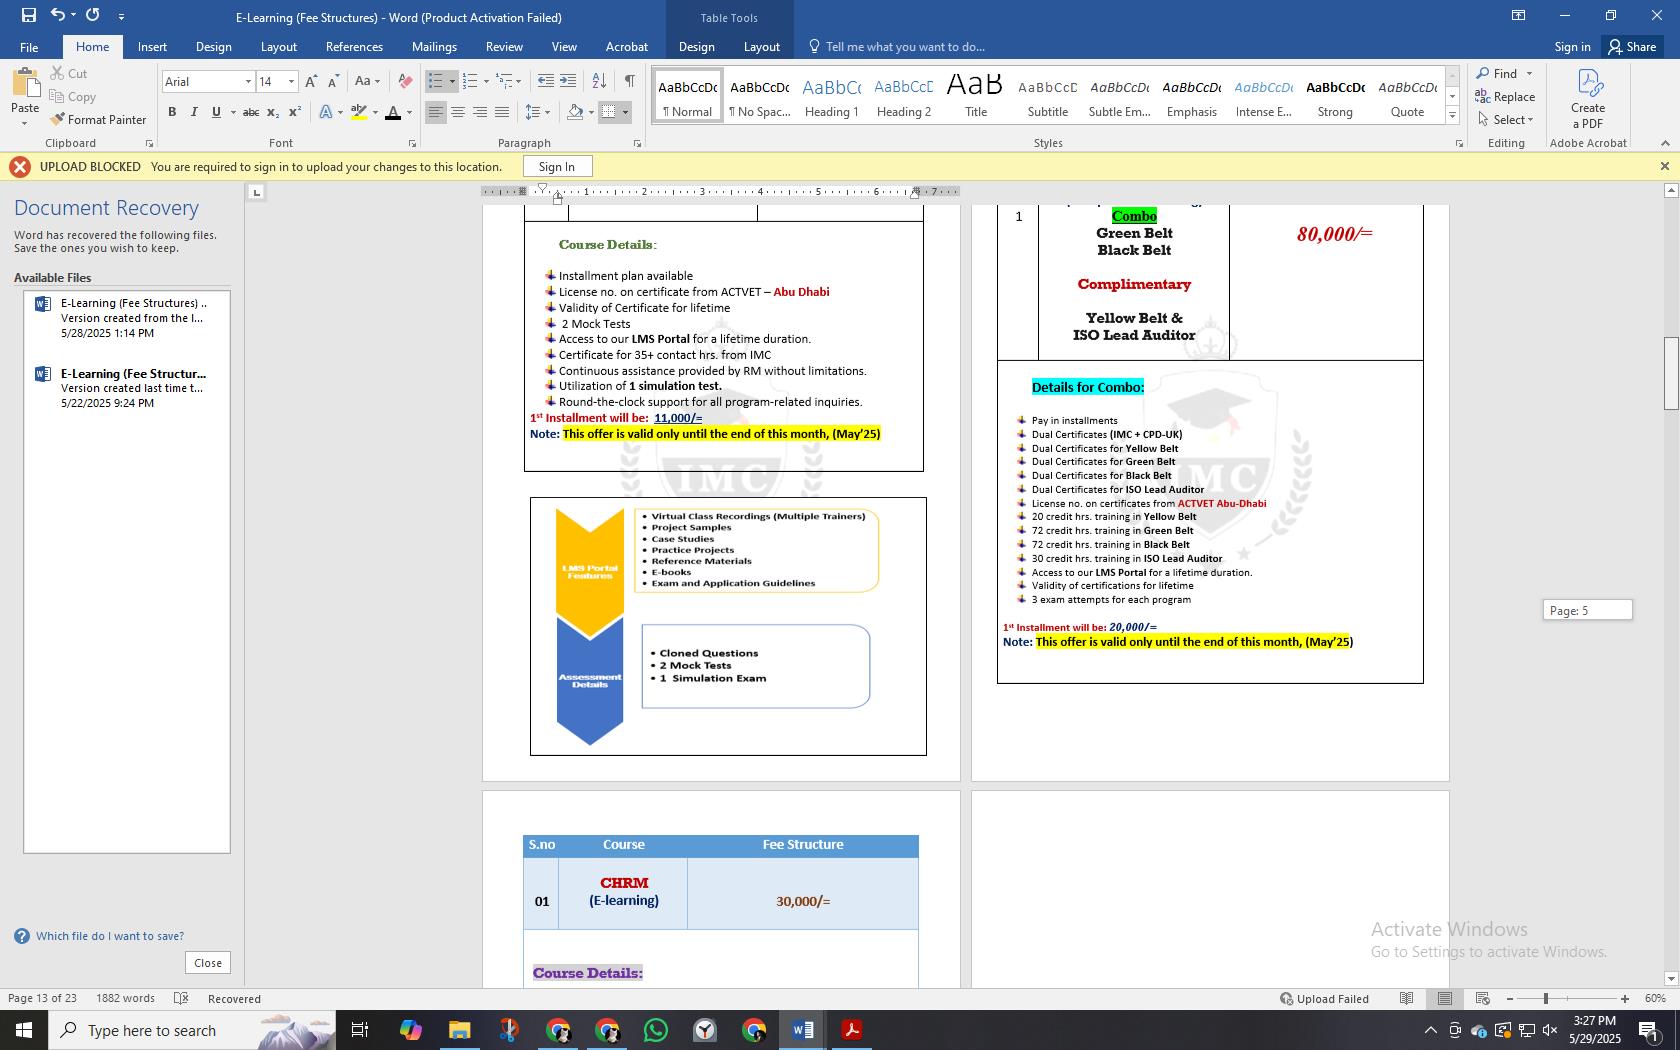The width and height of the screenshot is (1680, 1050).
Task: Justify the paragraph text
Action: coord(502,112)
